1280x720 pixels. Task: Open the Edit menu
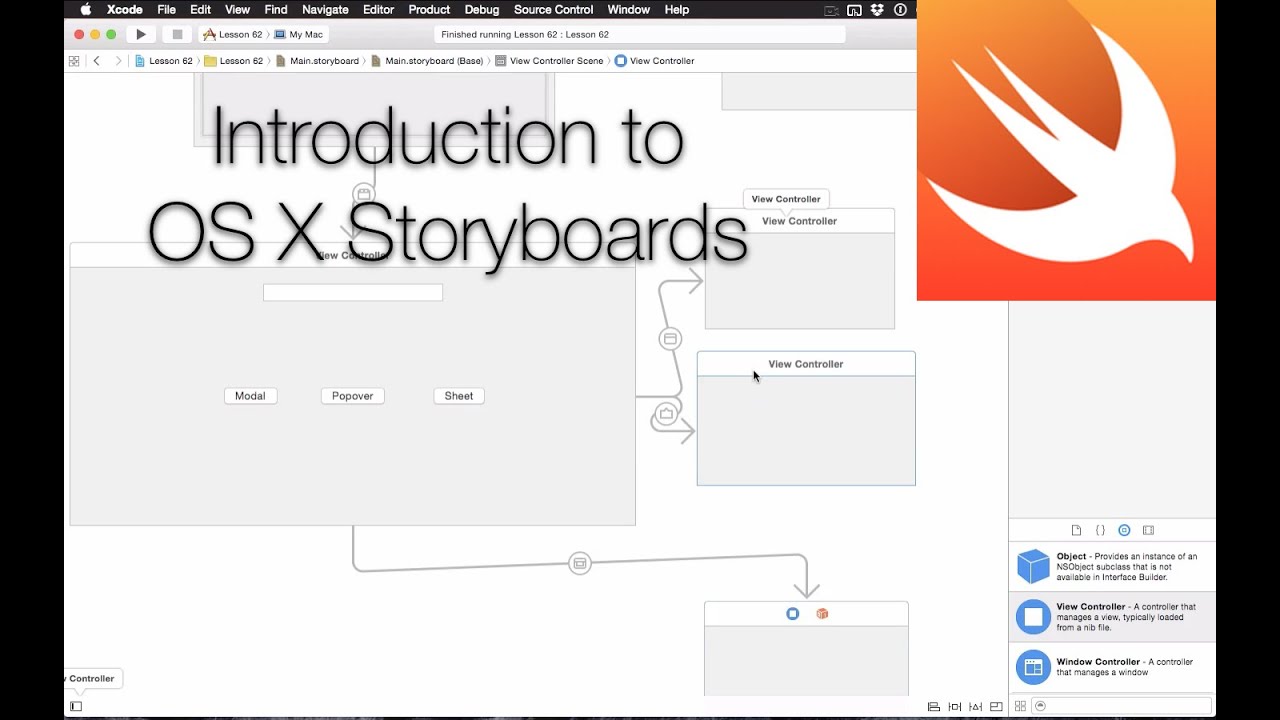[200, 9]
